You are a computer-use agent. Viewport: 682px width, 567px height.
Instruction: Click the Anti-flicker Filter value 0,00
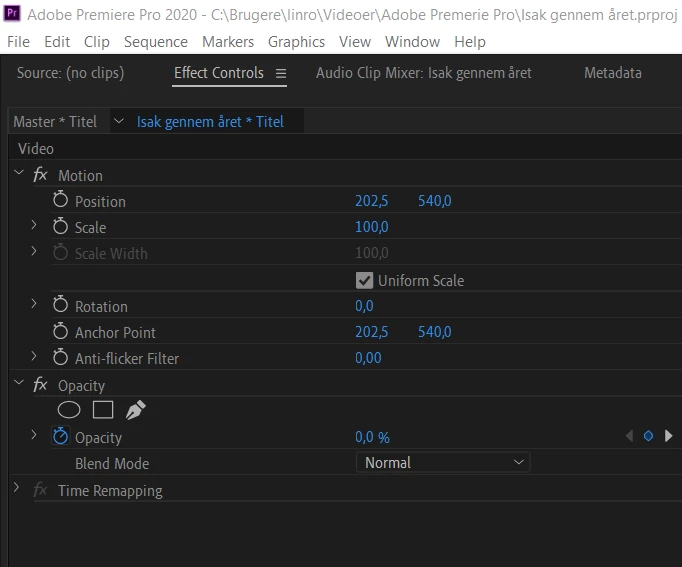point(368,358)
